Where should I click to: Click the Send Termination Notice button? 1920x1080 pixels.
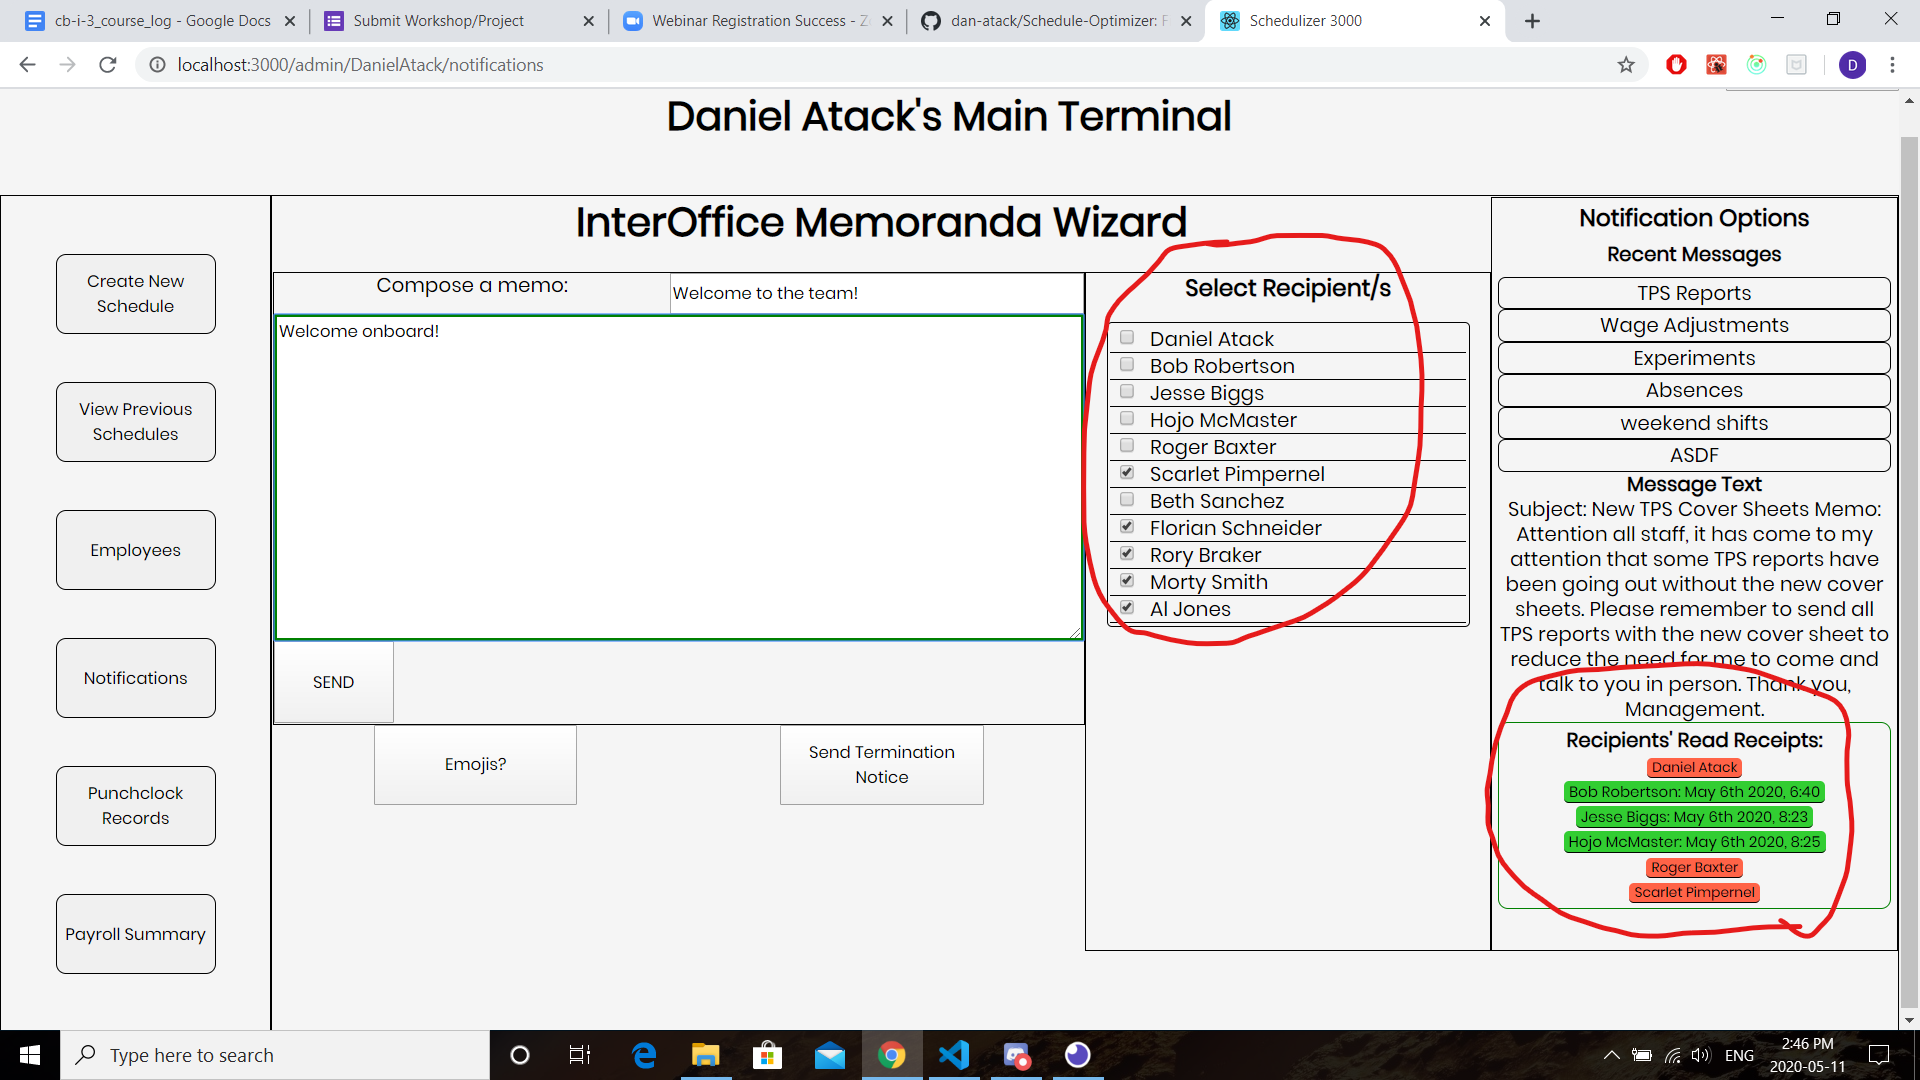[881, 765]
